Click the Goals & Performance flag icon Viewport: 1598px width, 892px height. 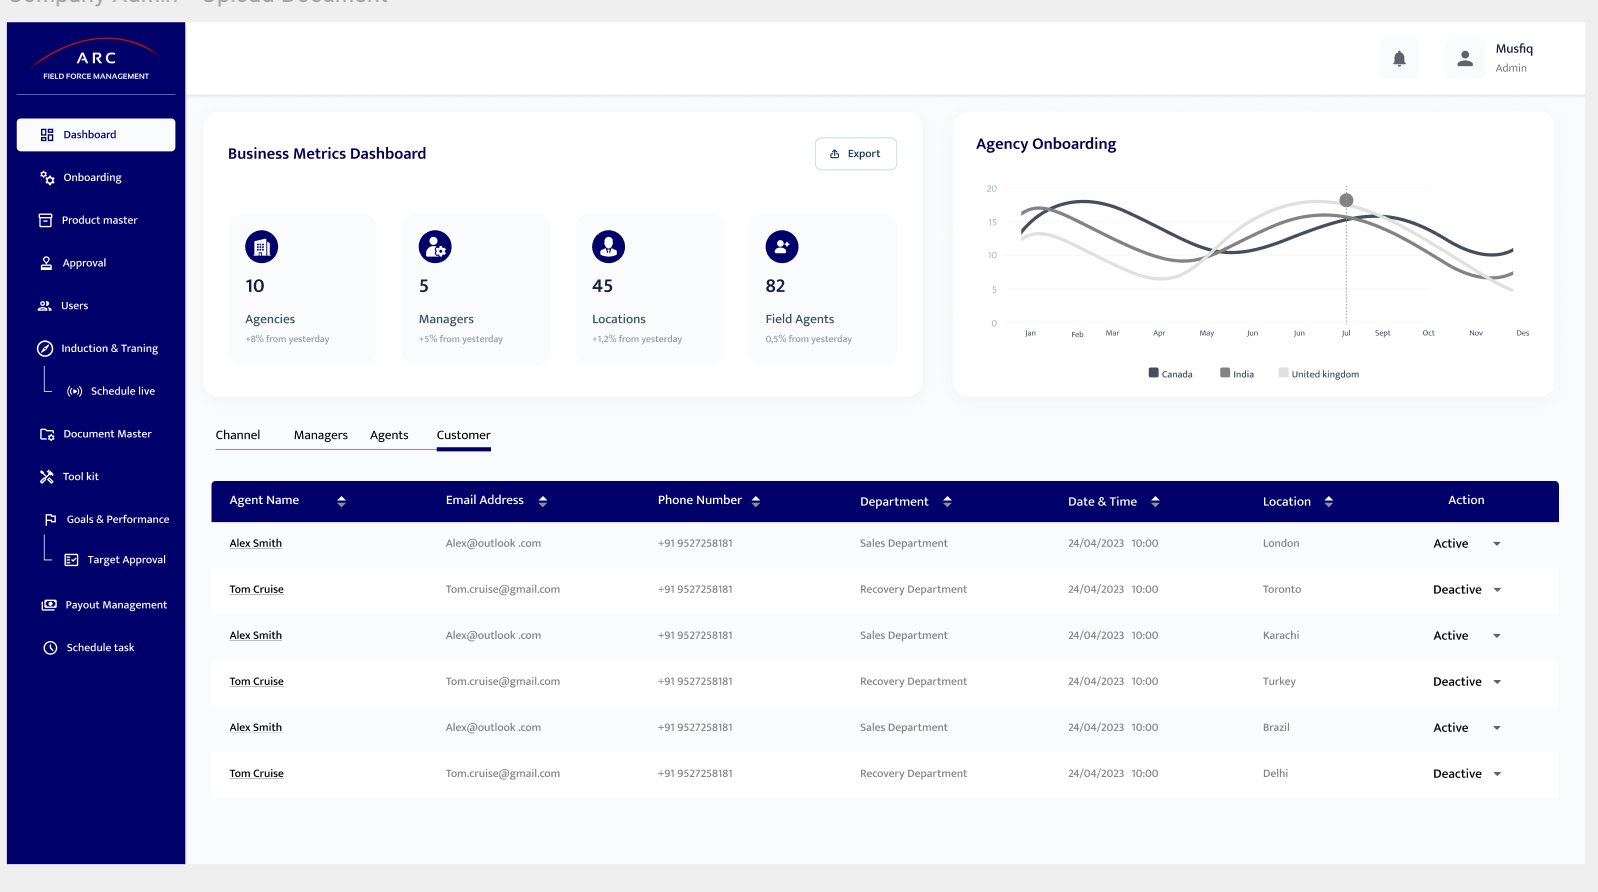pyautogui.click(x=50, y=519)
